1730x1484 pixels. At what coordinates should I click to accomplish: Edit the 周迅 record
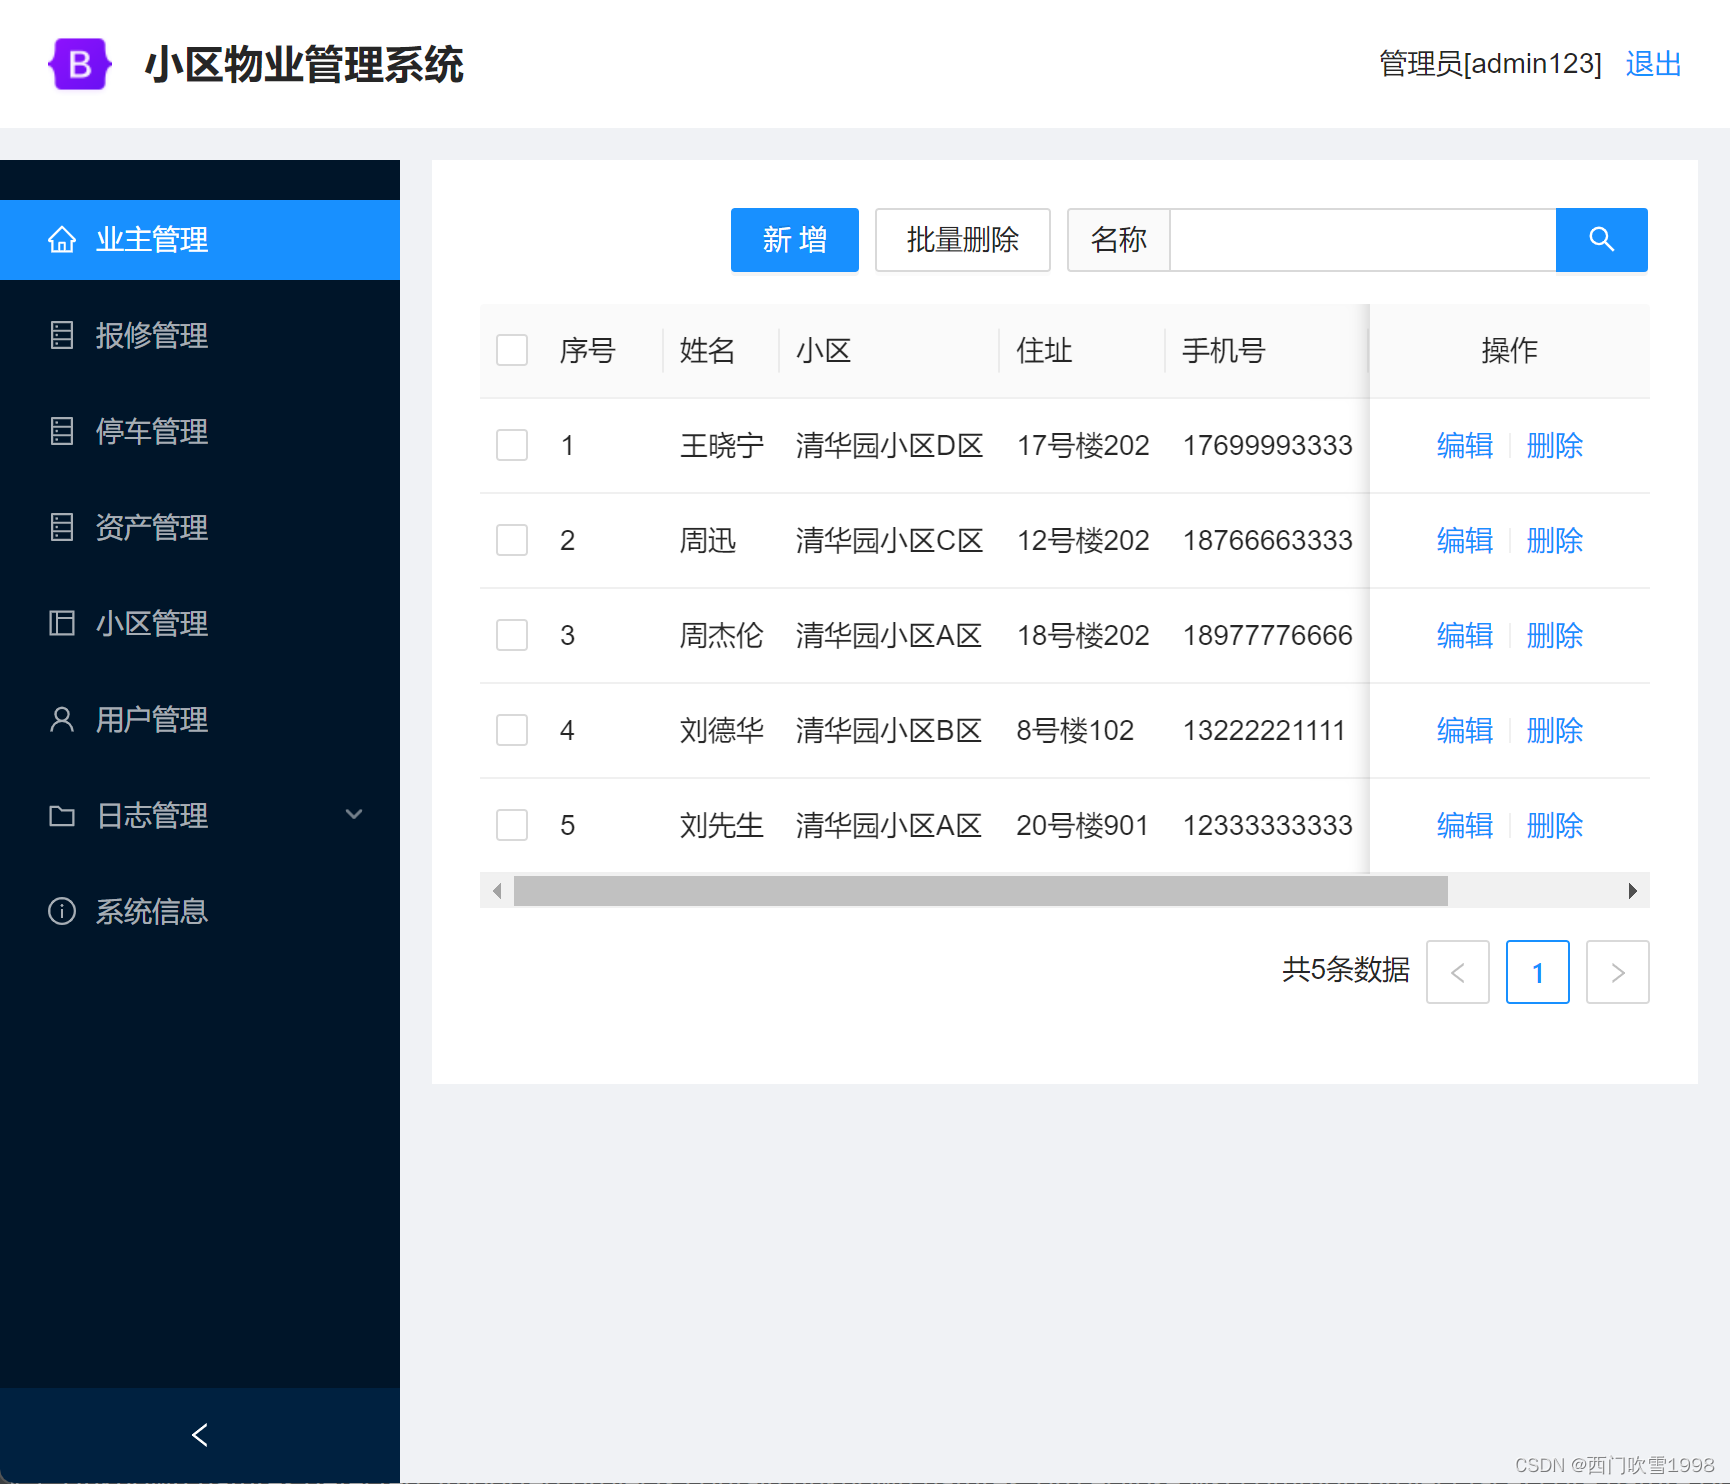pyautogui.click(x=1465, y=540)
